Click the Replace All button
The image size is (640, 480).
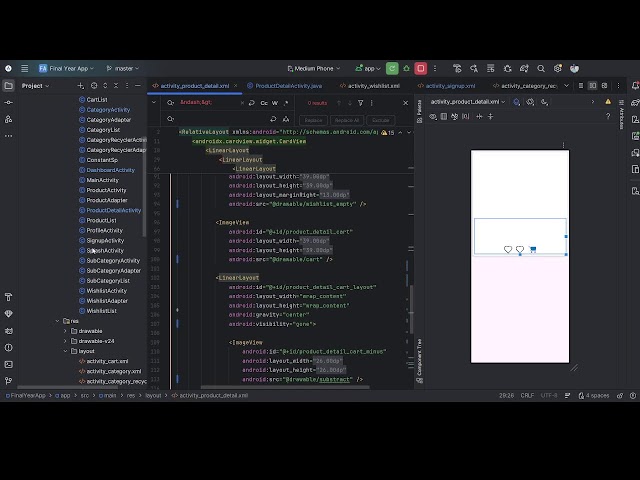point(347,120)
